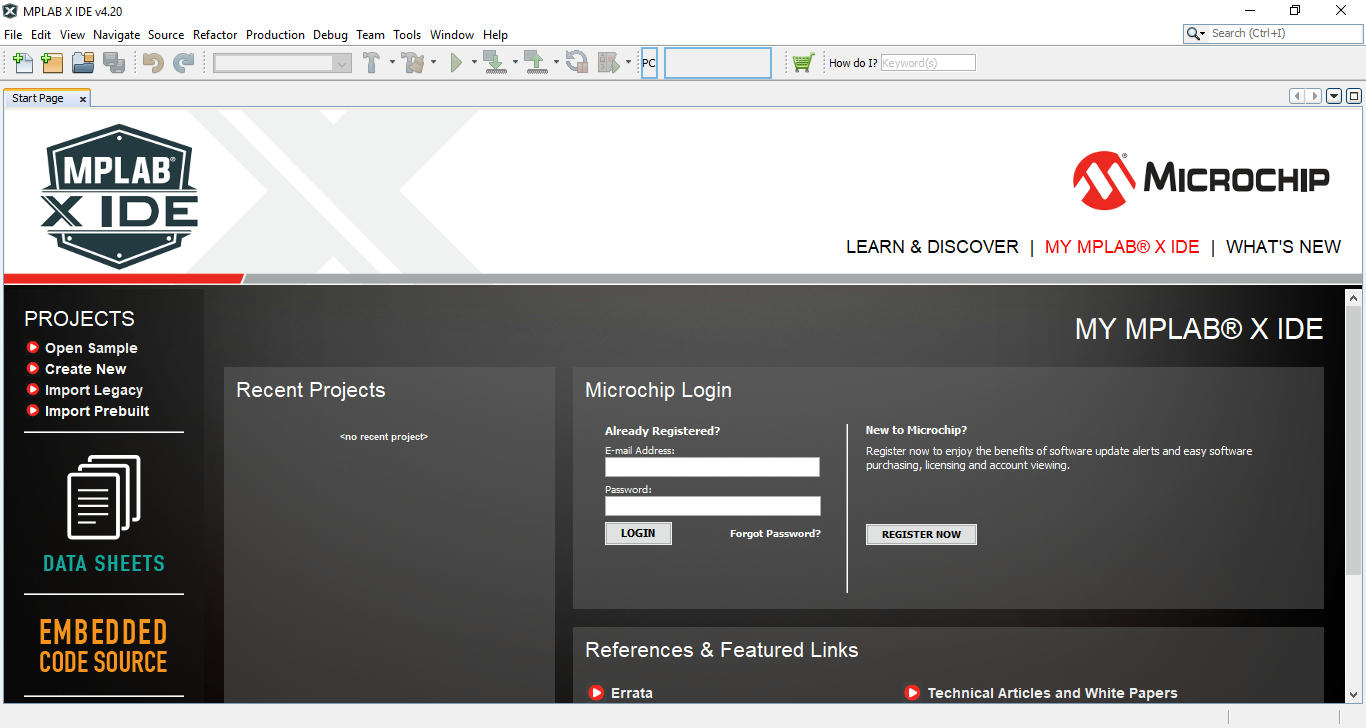Open the Window menu

coord(452,35)
